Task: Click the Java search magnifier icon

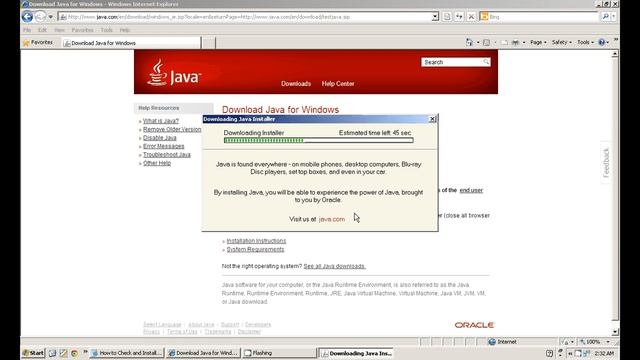Action: click(x=486, y=62)
